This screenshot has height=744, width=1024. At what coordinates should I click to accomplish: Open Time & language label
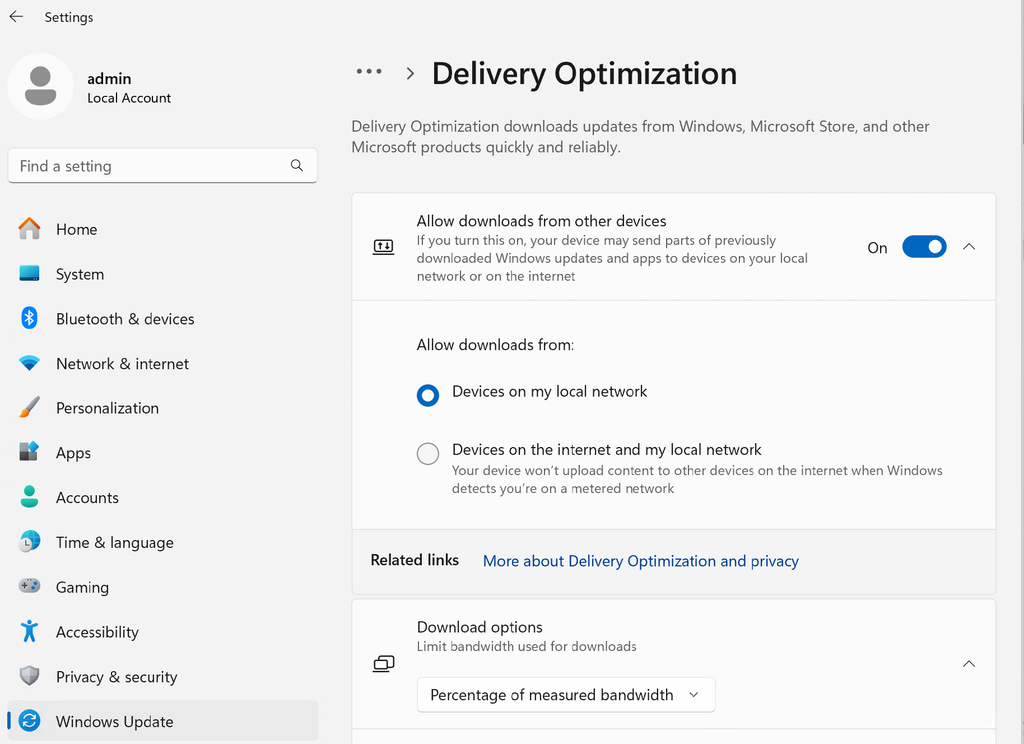point(114,543)
